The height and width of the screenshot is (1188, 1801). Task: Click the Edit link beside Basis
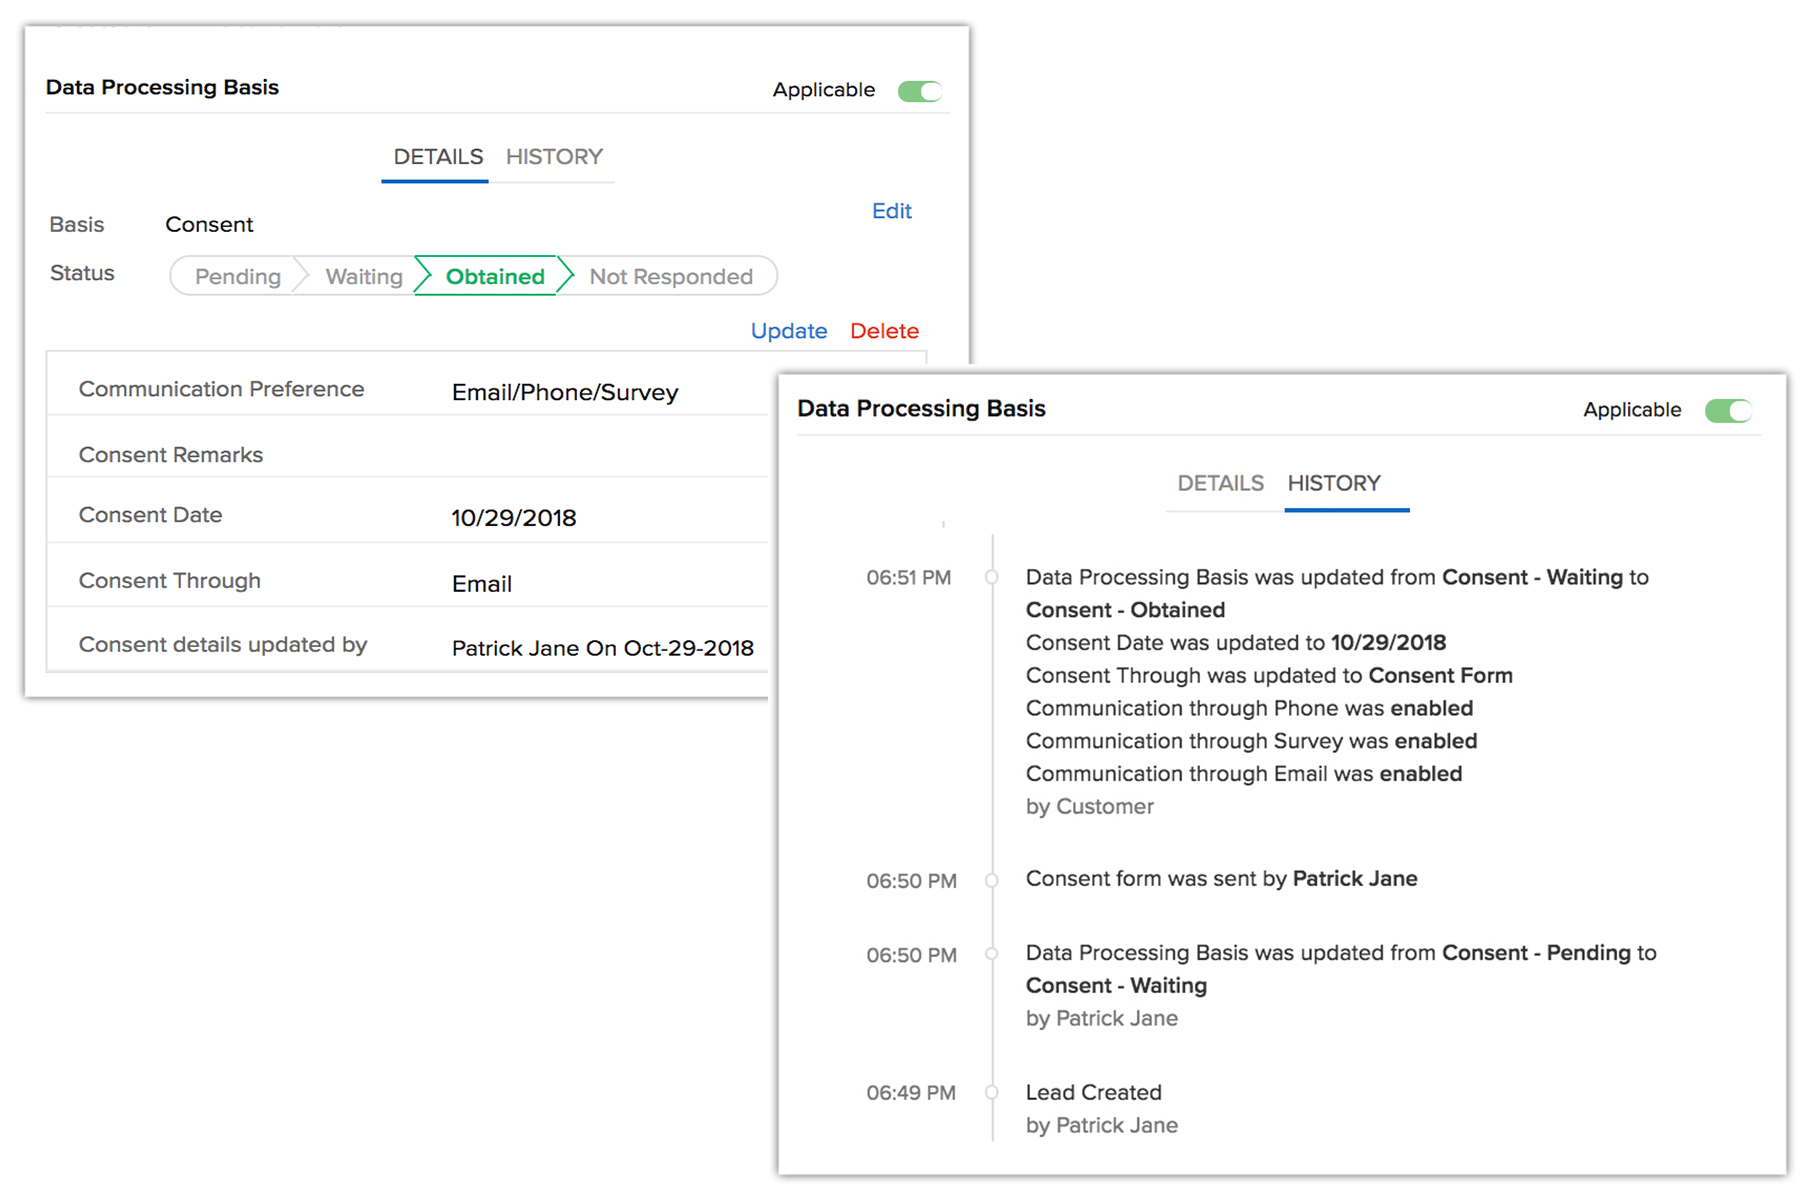click(x=891, y=211)
